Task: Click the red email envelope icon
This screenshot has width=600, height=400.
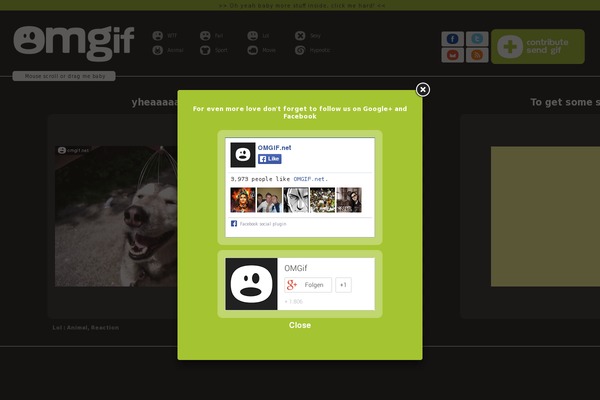Action: [x=453, y=55]
